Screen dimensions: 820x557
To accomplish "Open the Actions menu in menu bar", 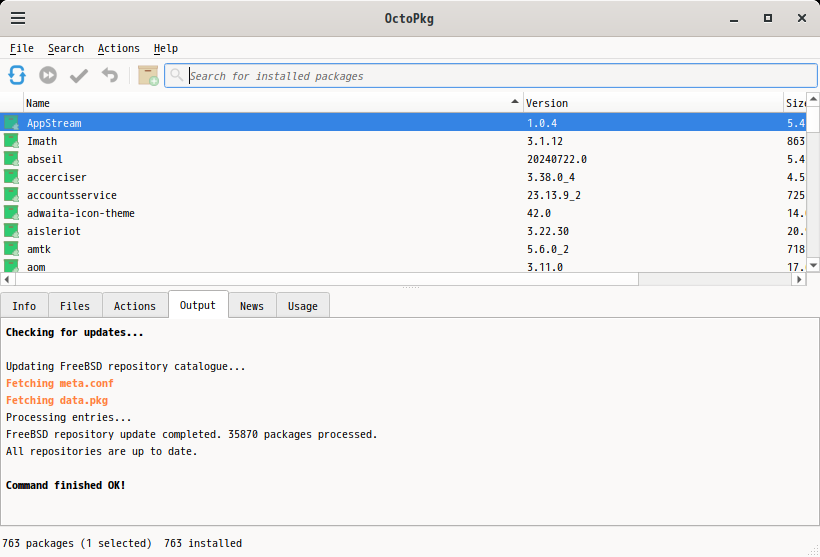I will (x=118, y=48).
